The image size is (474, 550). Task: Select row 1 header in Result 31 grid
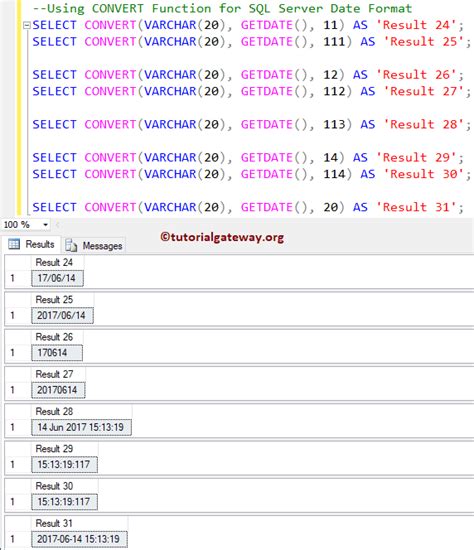(x=18, y=539)
